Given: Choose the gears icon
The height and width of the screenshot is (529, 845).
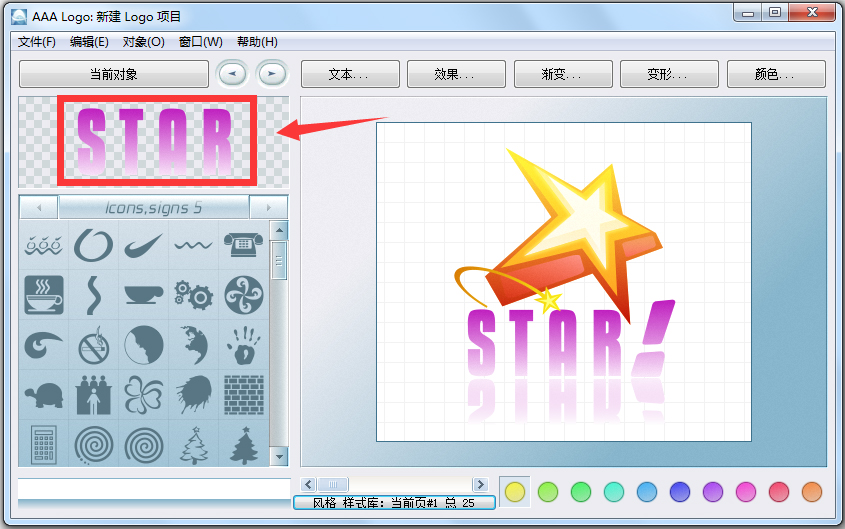Looking at the screenshot, I should pyautogui.click(x=193, y=295).
